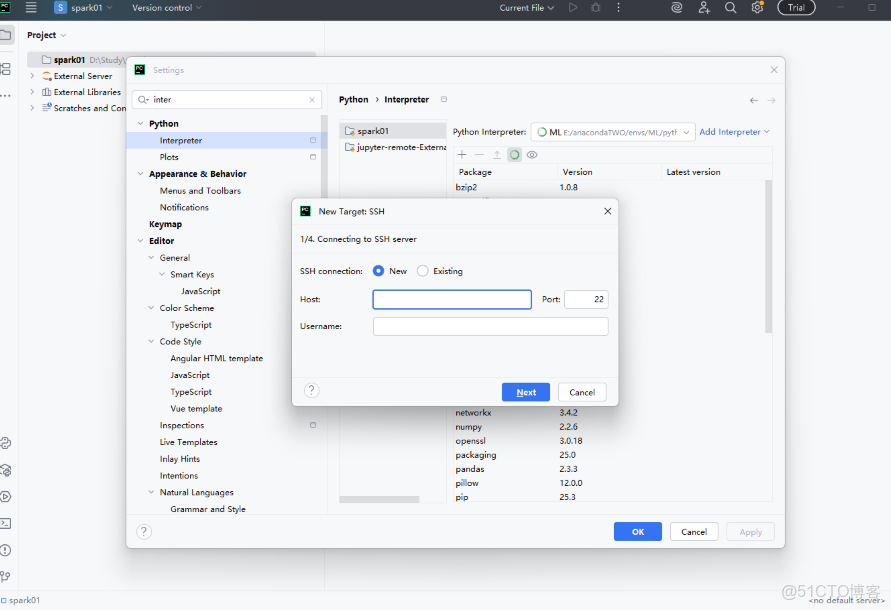Open Inspections settings page
This screenshot has width=891, height=610.
point(182,425)
